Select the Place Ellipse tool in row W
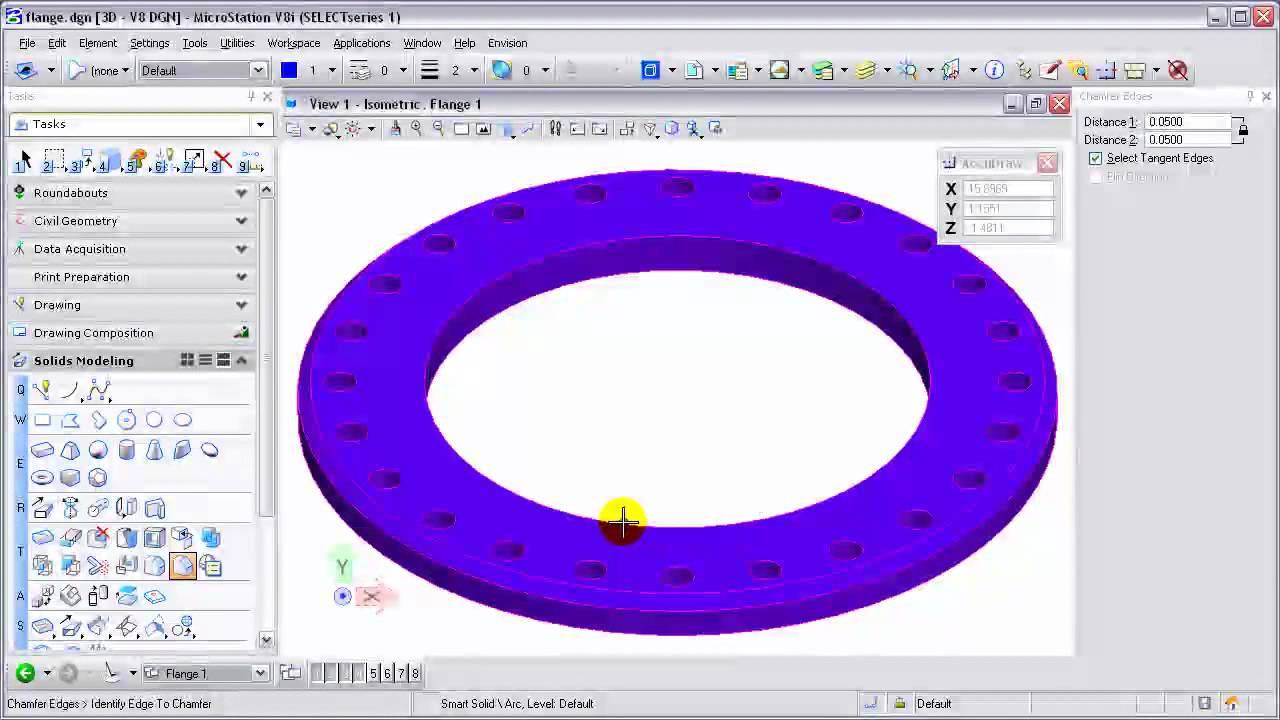The height and width of the screenshot is (720, 1280). [182, 420]
